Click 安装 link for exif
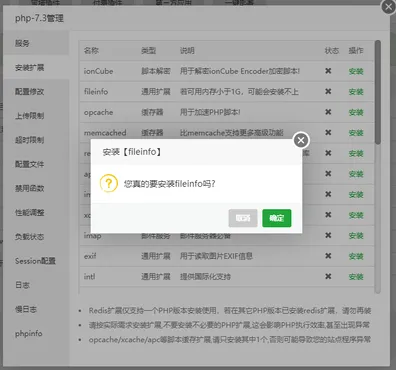This screenshot has width=396, height=370. pyautogui.click(x=356, y=256)
